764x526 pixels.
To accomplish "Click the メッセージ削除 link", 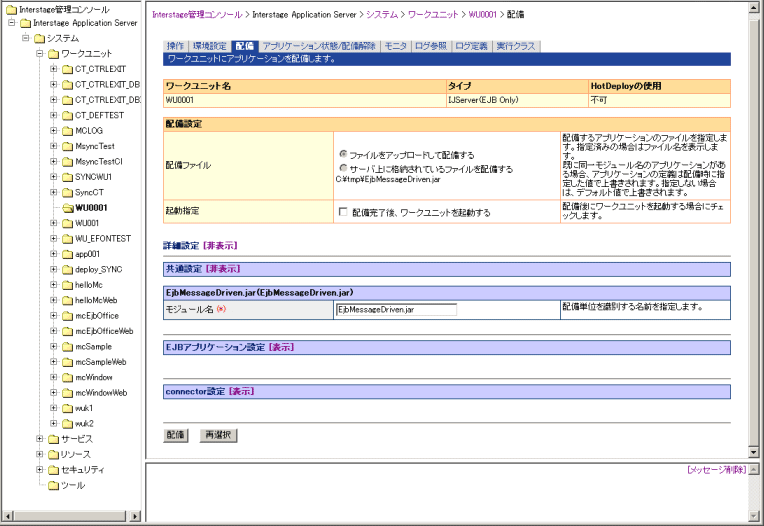I will (716, 469).
